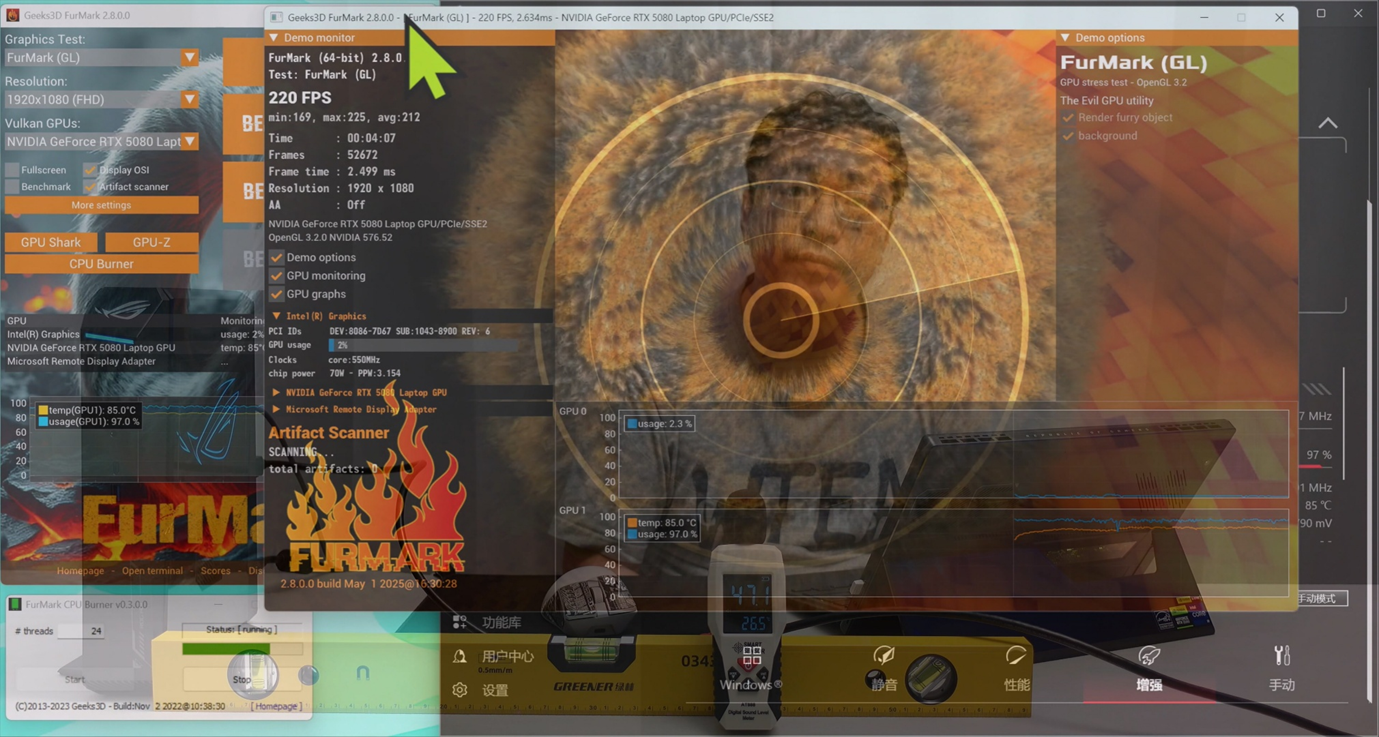This screenshot has height=737, width=1379.
Task: Click Start in the CPU Burner window
Action: (75, 679)
